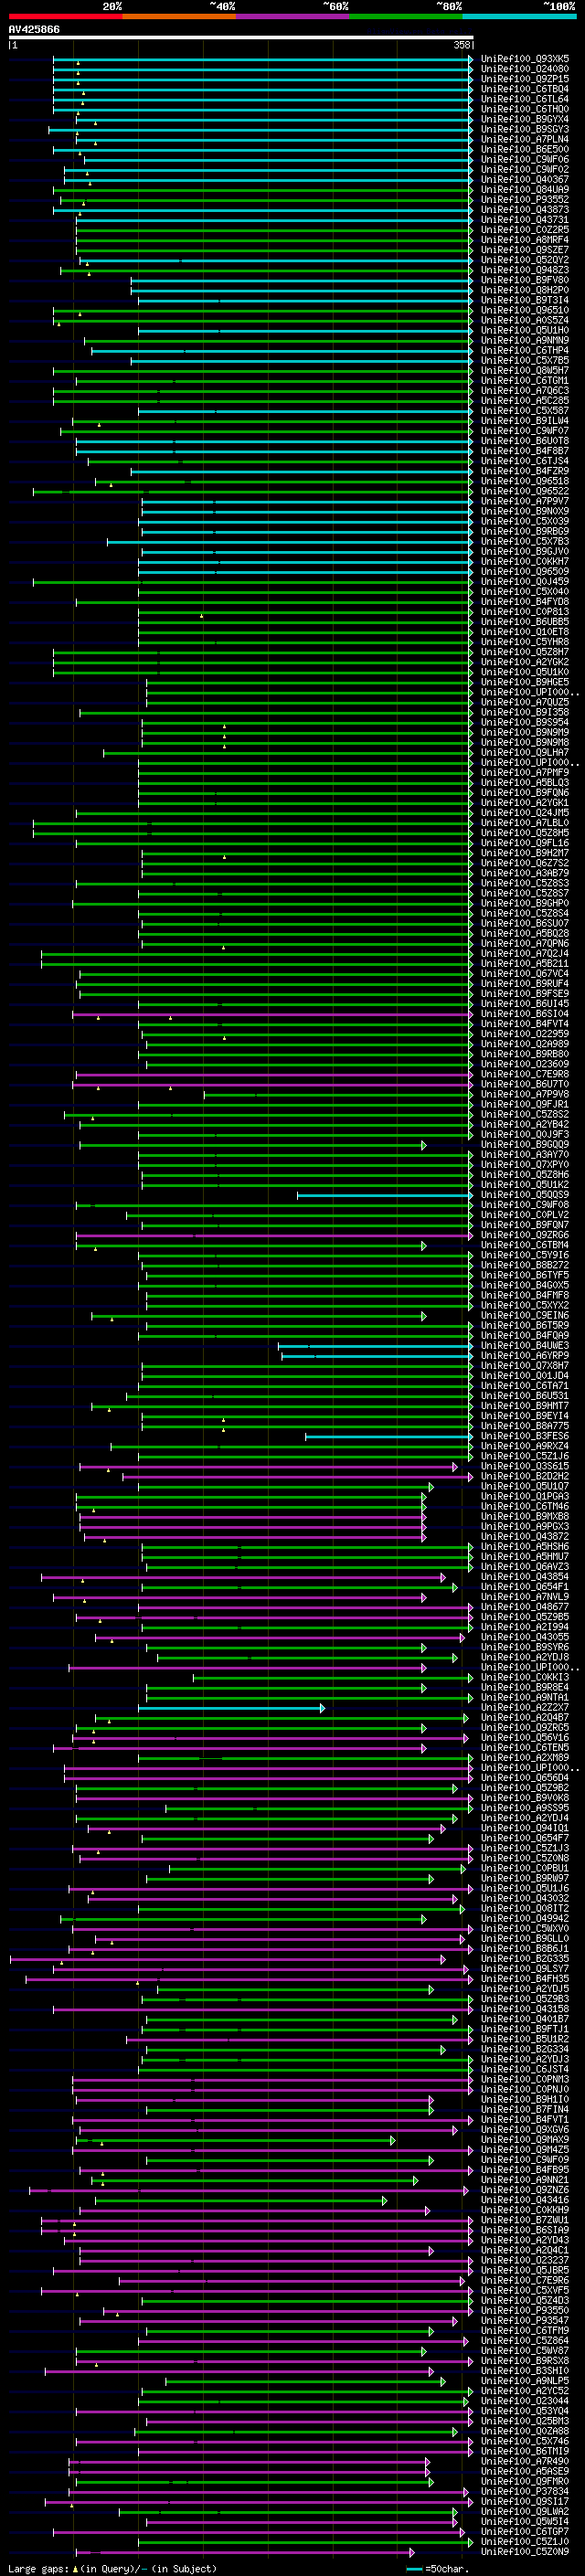Select the UniRef100_P93552 label
This screenshot has width=585, height=2576.
(x=525, y=200)
